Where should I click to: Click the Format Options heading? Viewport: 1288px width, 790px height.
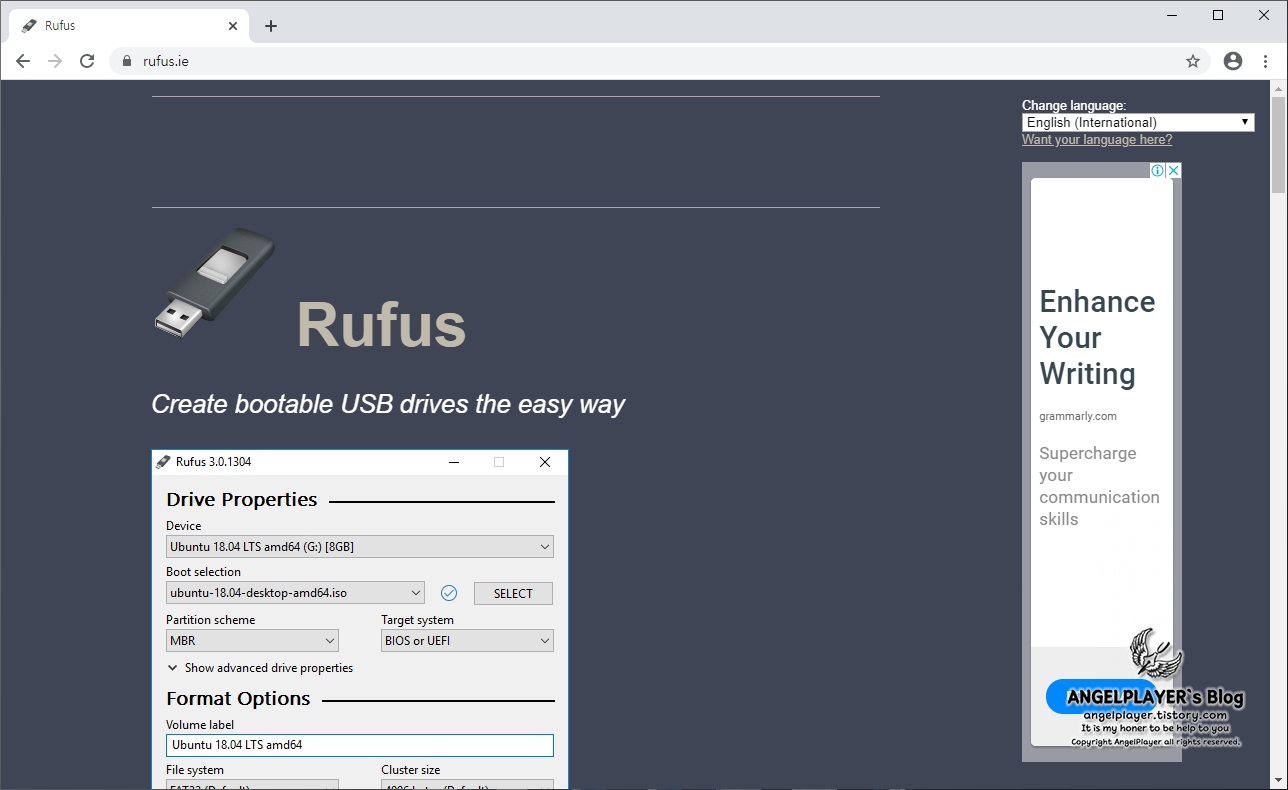(238, 699)
